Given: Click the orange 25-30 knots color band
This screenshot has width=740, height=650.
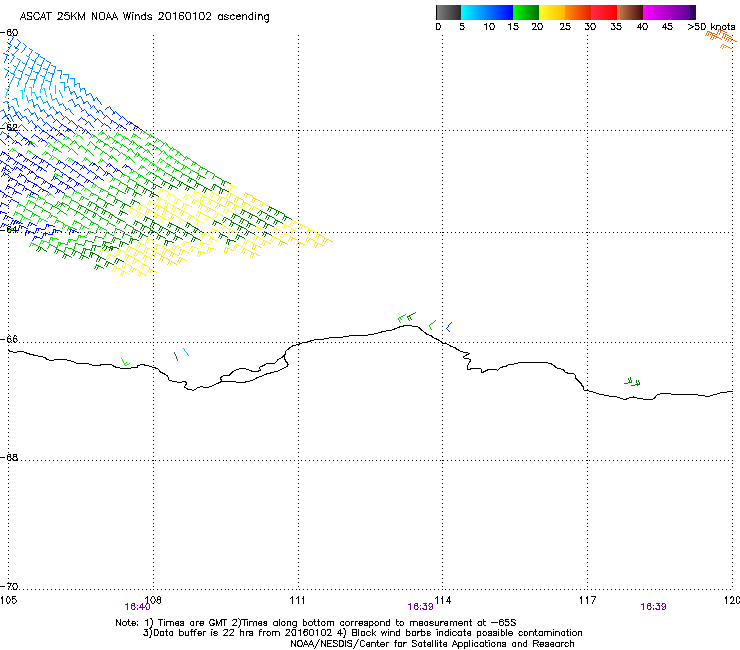Looking at the screenshot, I should coord(578,12).
